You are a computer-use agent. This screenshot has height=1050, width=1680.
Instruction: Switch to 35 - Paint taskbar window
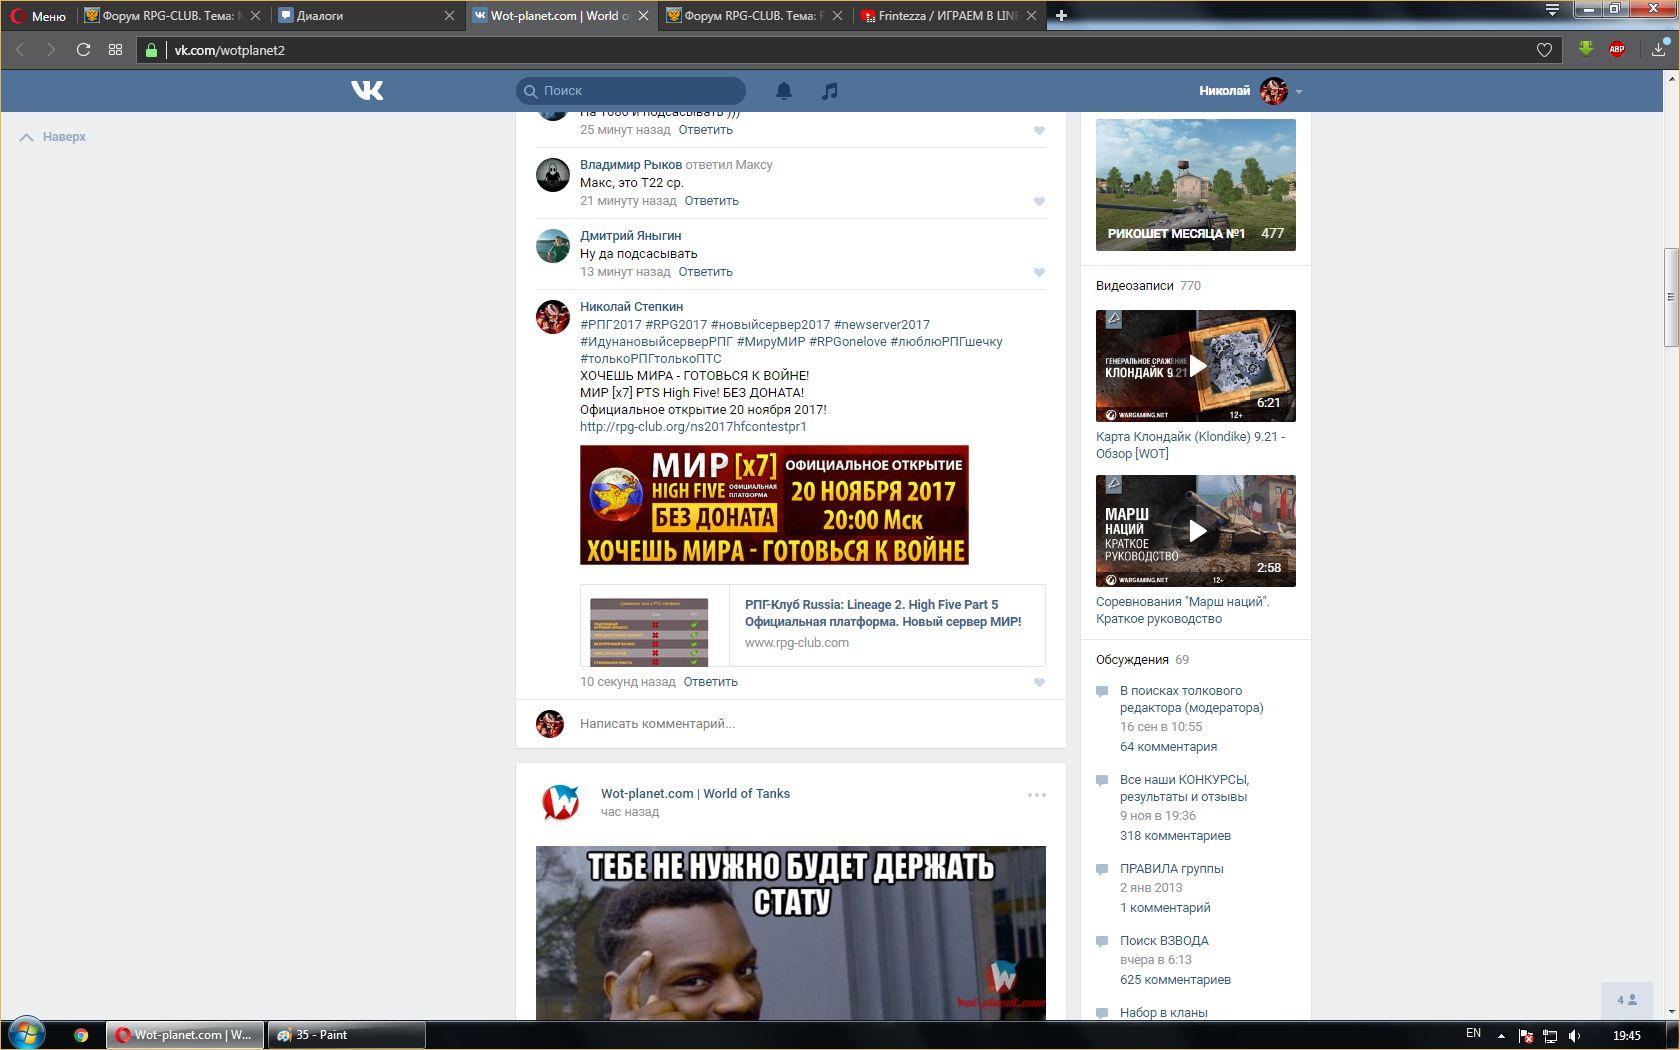click(346, 1035)
